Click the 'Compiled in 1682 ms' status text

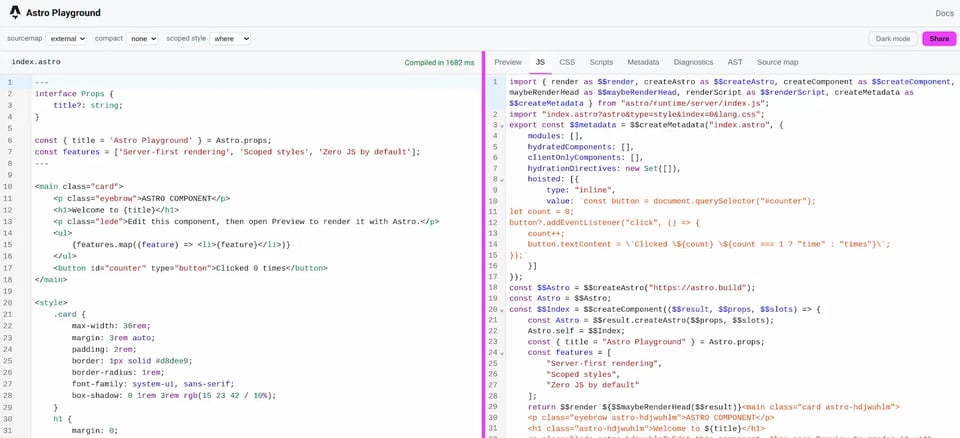(439, 62)
